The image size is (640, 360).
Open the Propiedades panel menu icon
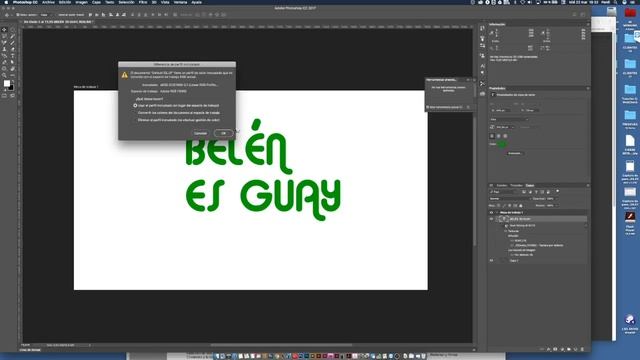pyautogui.click(x=588, y=88)
